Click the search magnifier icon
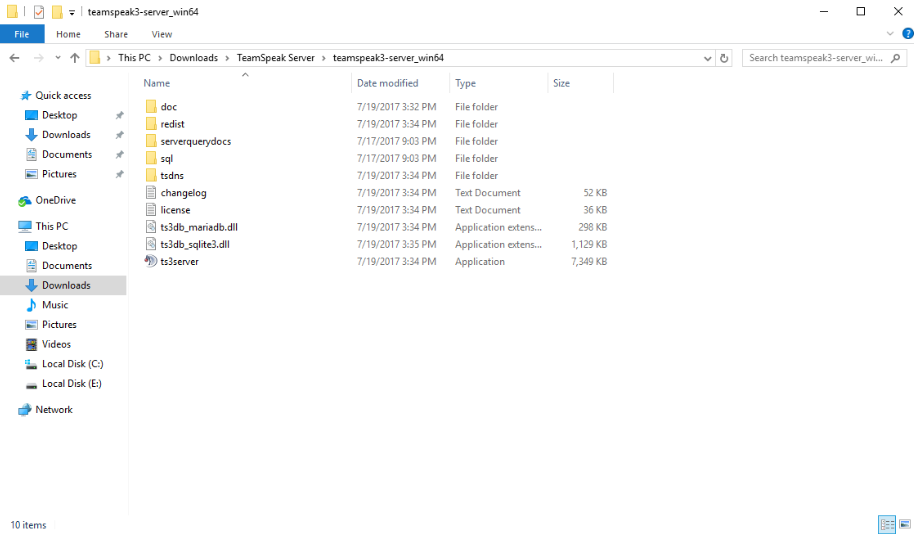The image size is (914, 534). click(896, 58)
